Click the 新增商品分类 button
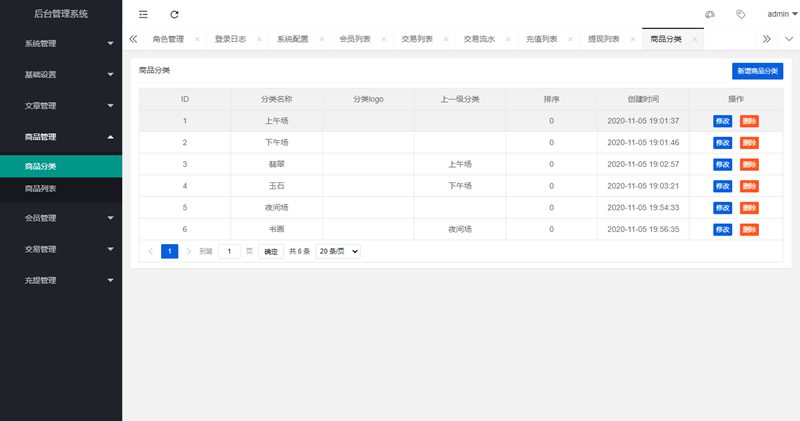Screen dimensions: 800x421 (x=757, y=71)
